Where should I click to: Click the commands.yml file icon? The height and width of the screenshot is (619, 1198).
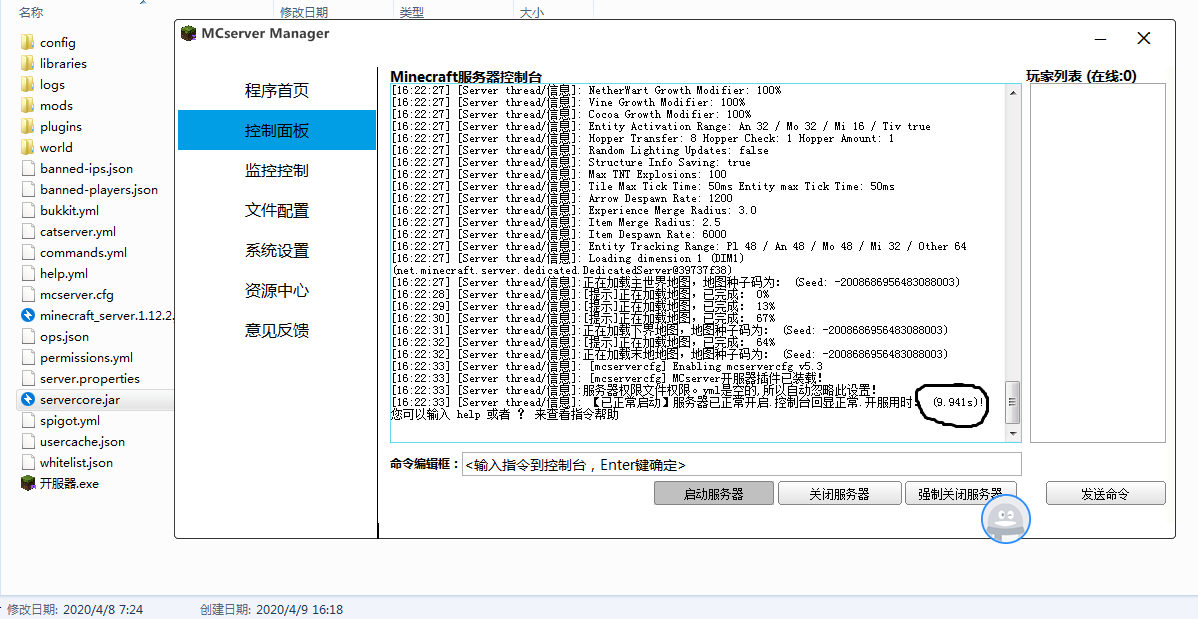click(28, 252)
